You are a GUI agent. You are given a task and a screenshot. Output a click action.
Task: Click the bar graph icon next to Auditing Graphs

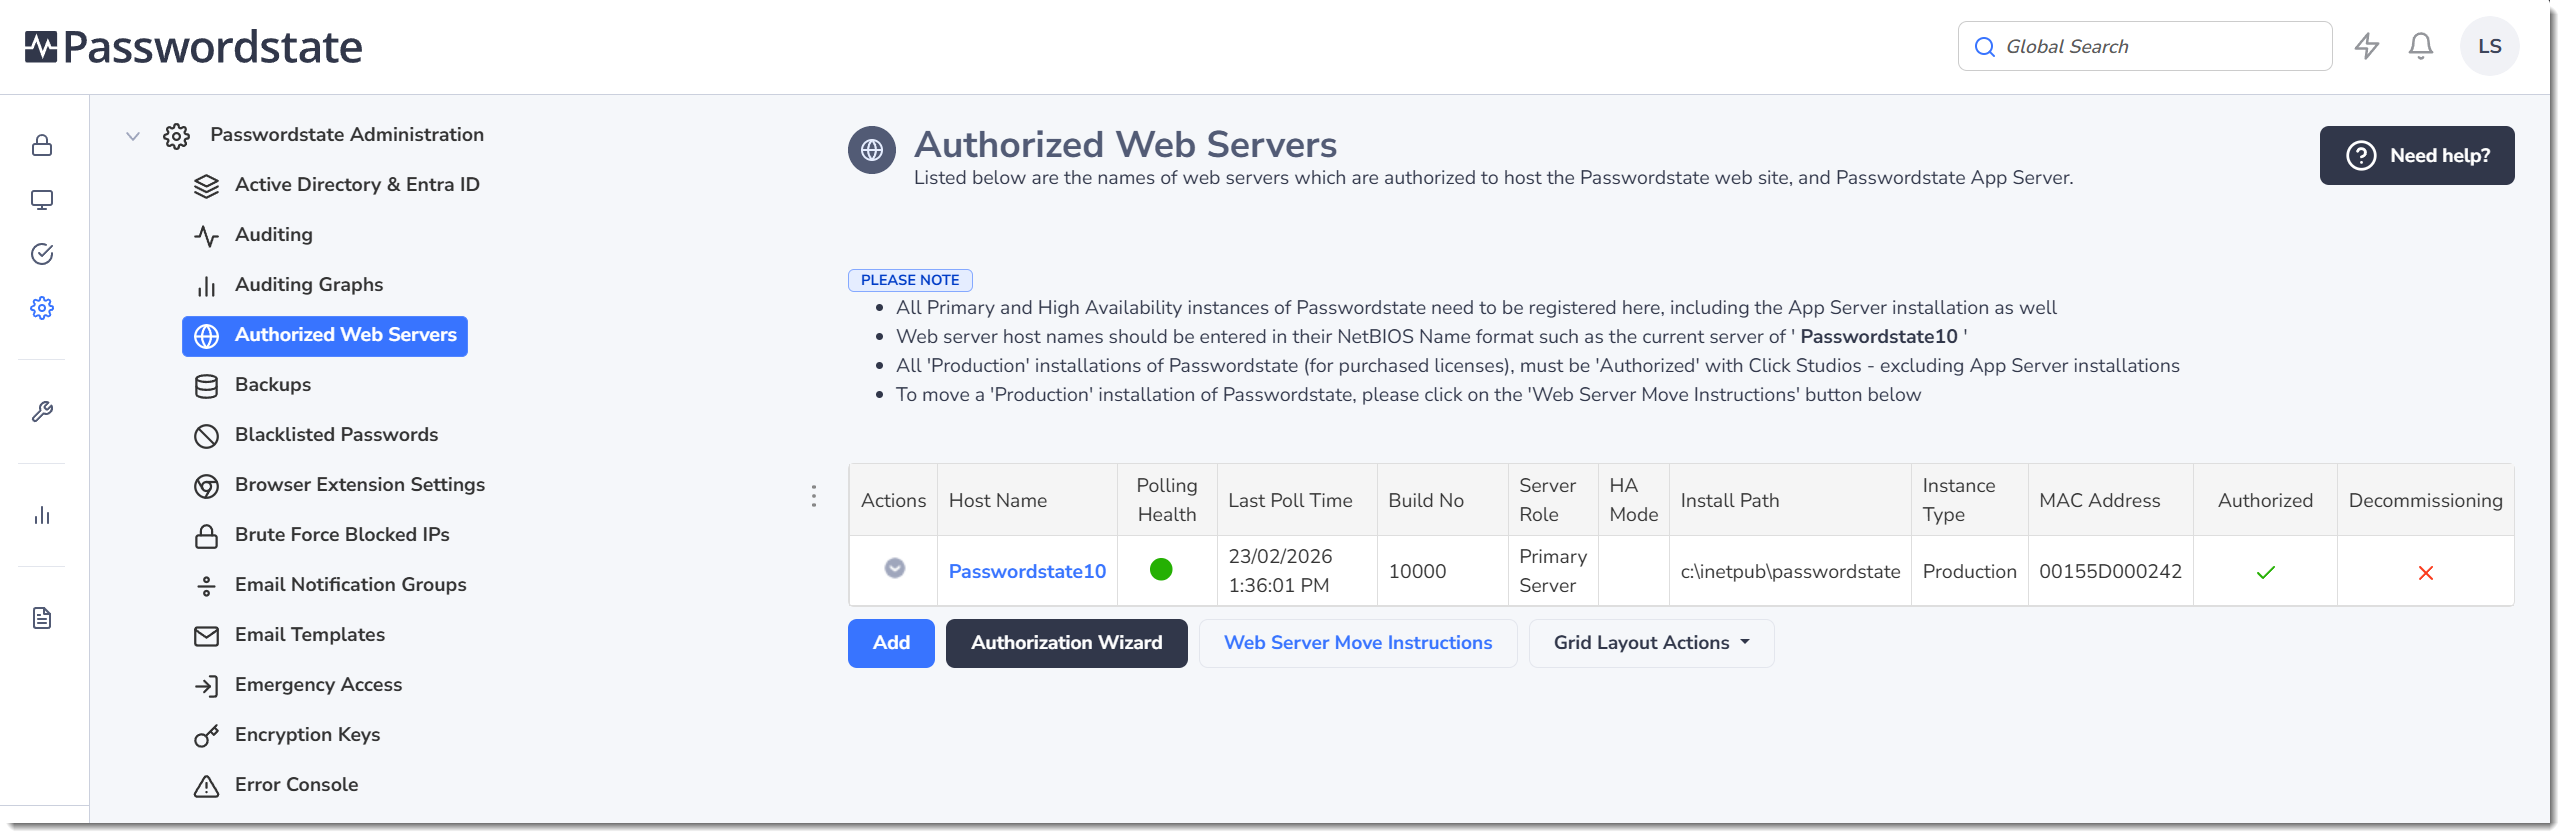[x=206, y=285]
